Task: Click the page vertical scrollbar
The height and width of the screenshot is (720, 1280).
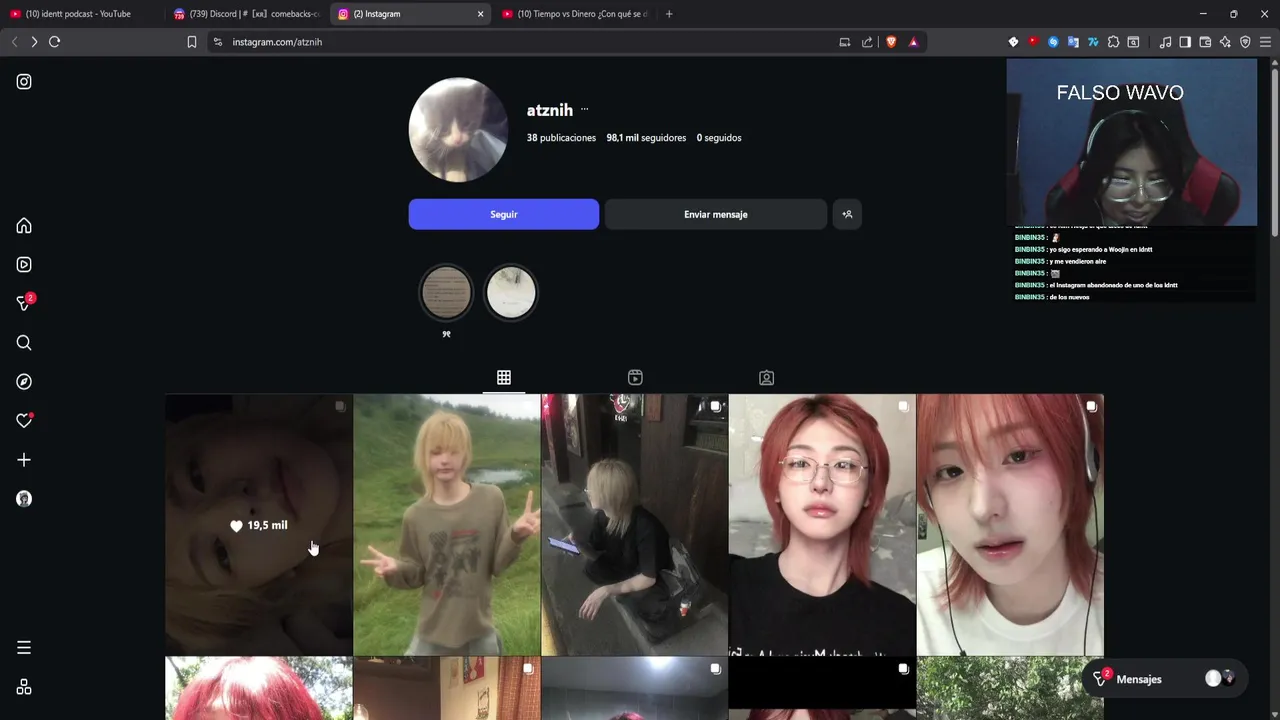Action: pyautogui.click(x=1274, y=150)
